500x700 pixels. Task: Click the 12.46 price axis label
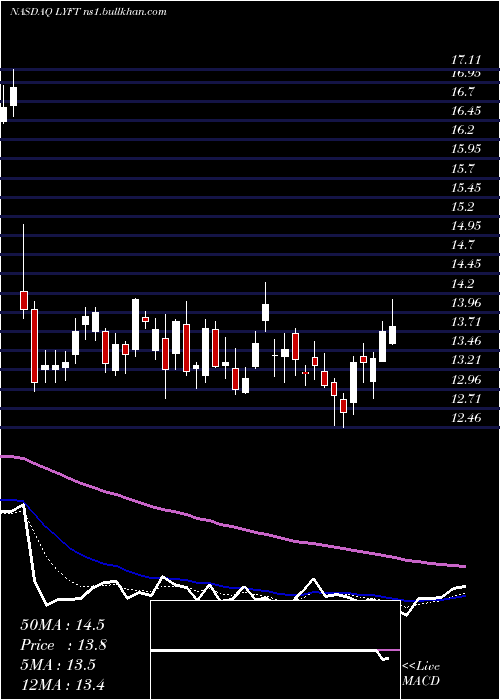coord(466,418)
